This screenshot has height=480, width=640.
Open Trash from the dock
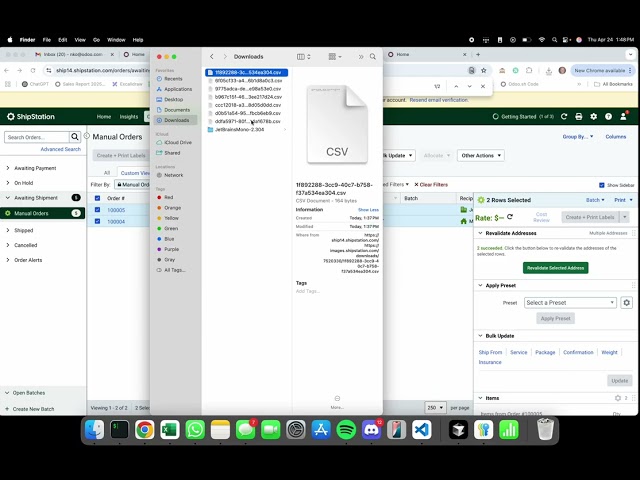[x=545, y=430]
